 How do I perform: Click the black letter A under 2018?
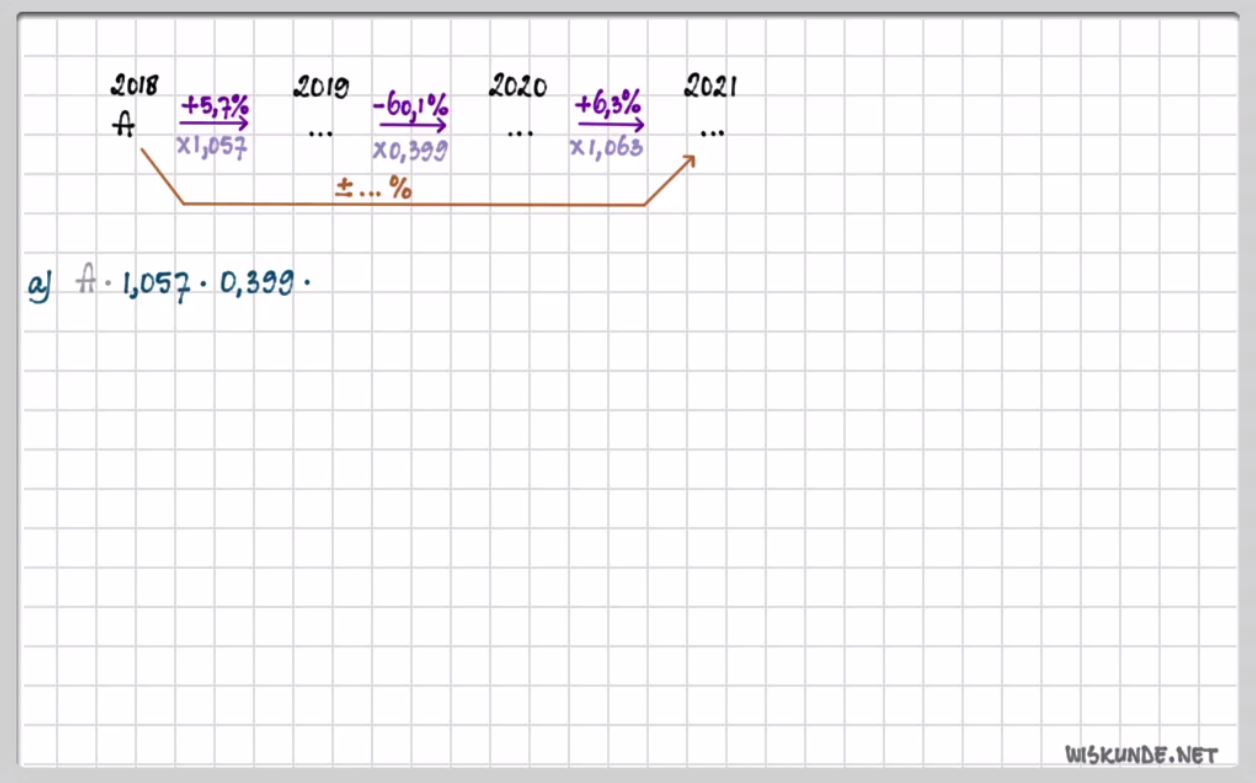coord(123,126)
